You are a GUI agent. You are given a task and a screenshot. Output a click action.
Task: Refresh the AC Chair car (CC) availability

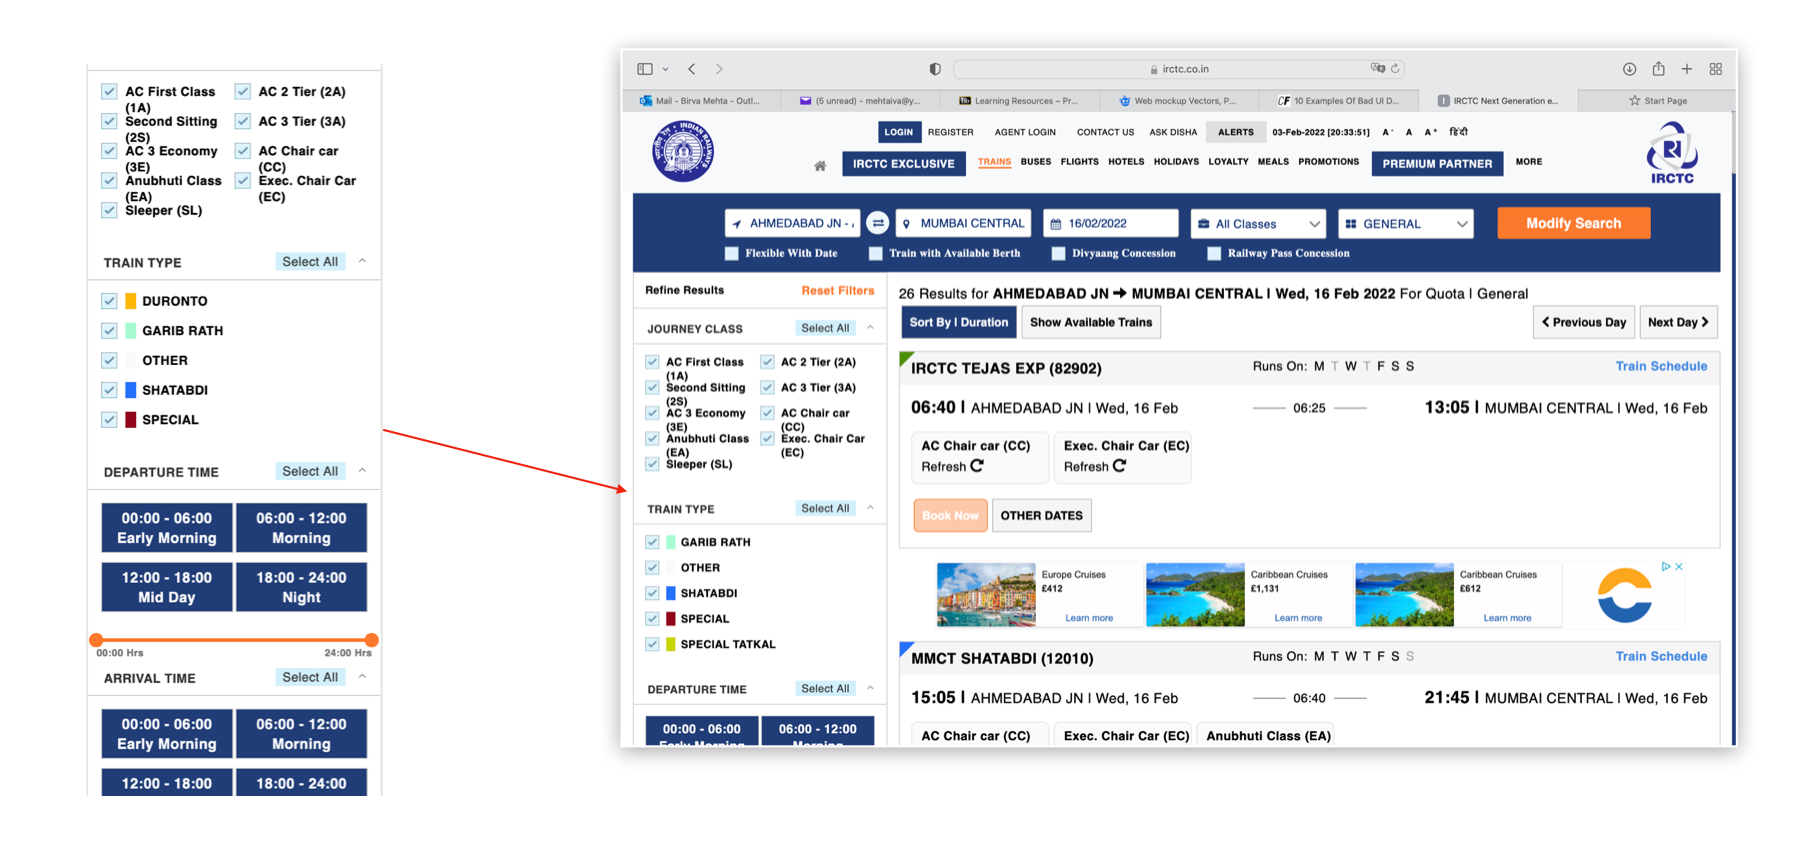[977, 466]
